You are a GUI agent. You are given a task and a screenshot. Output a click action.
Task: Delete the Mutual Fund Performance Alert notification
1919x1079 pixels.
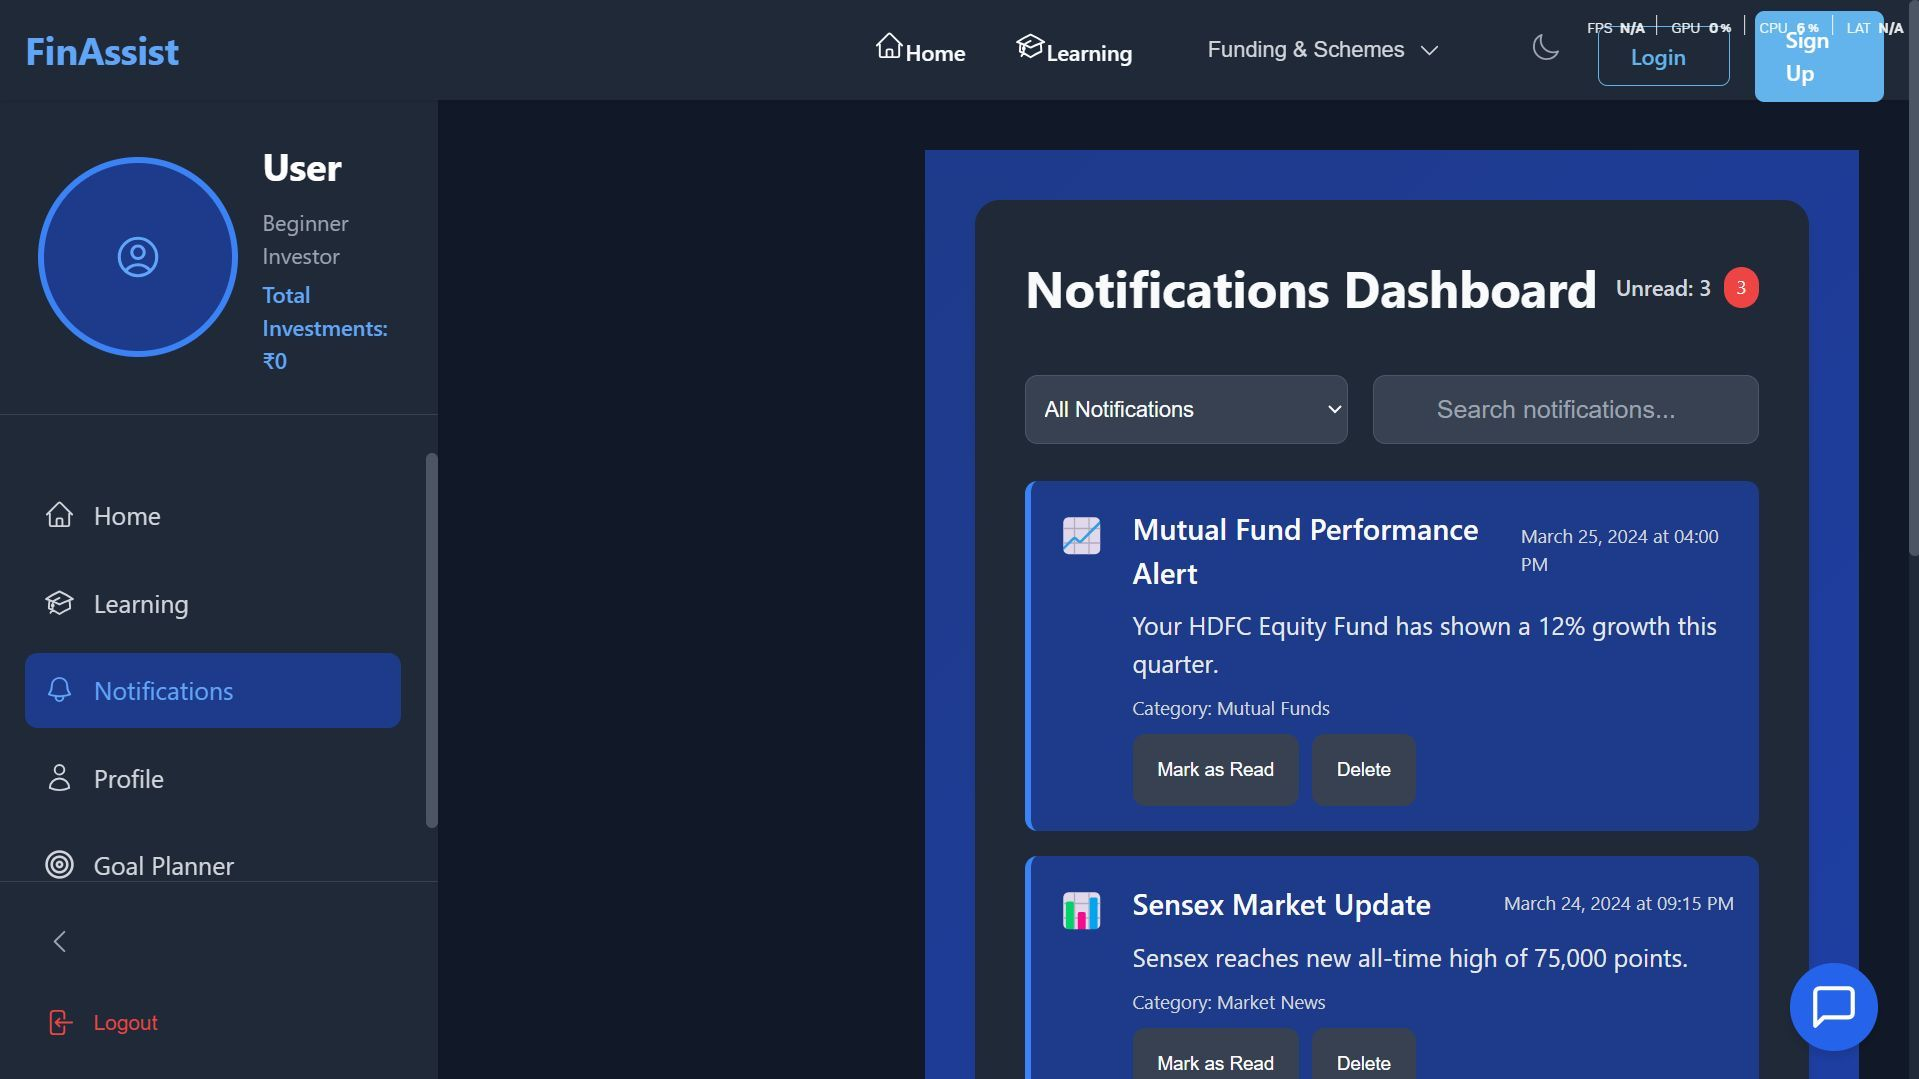(1363, 770)
